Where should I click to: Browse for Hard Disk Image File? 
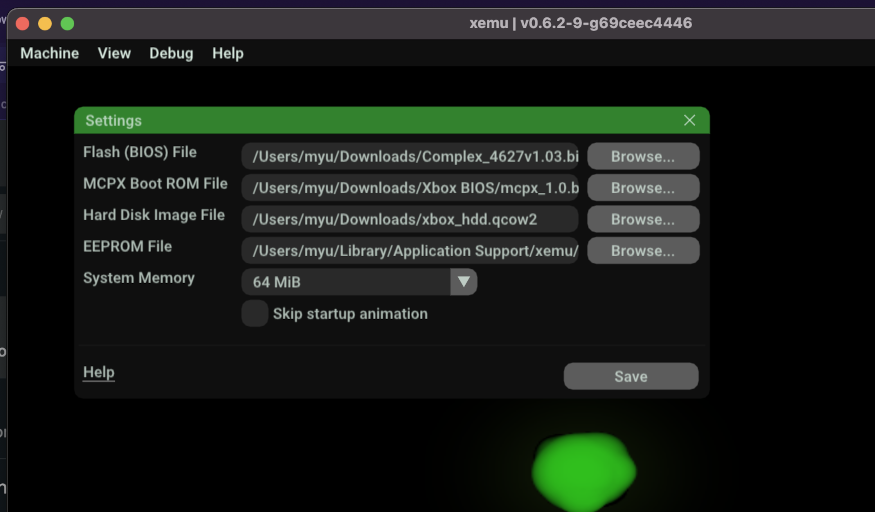[x=643, y=219]
